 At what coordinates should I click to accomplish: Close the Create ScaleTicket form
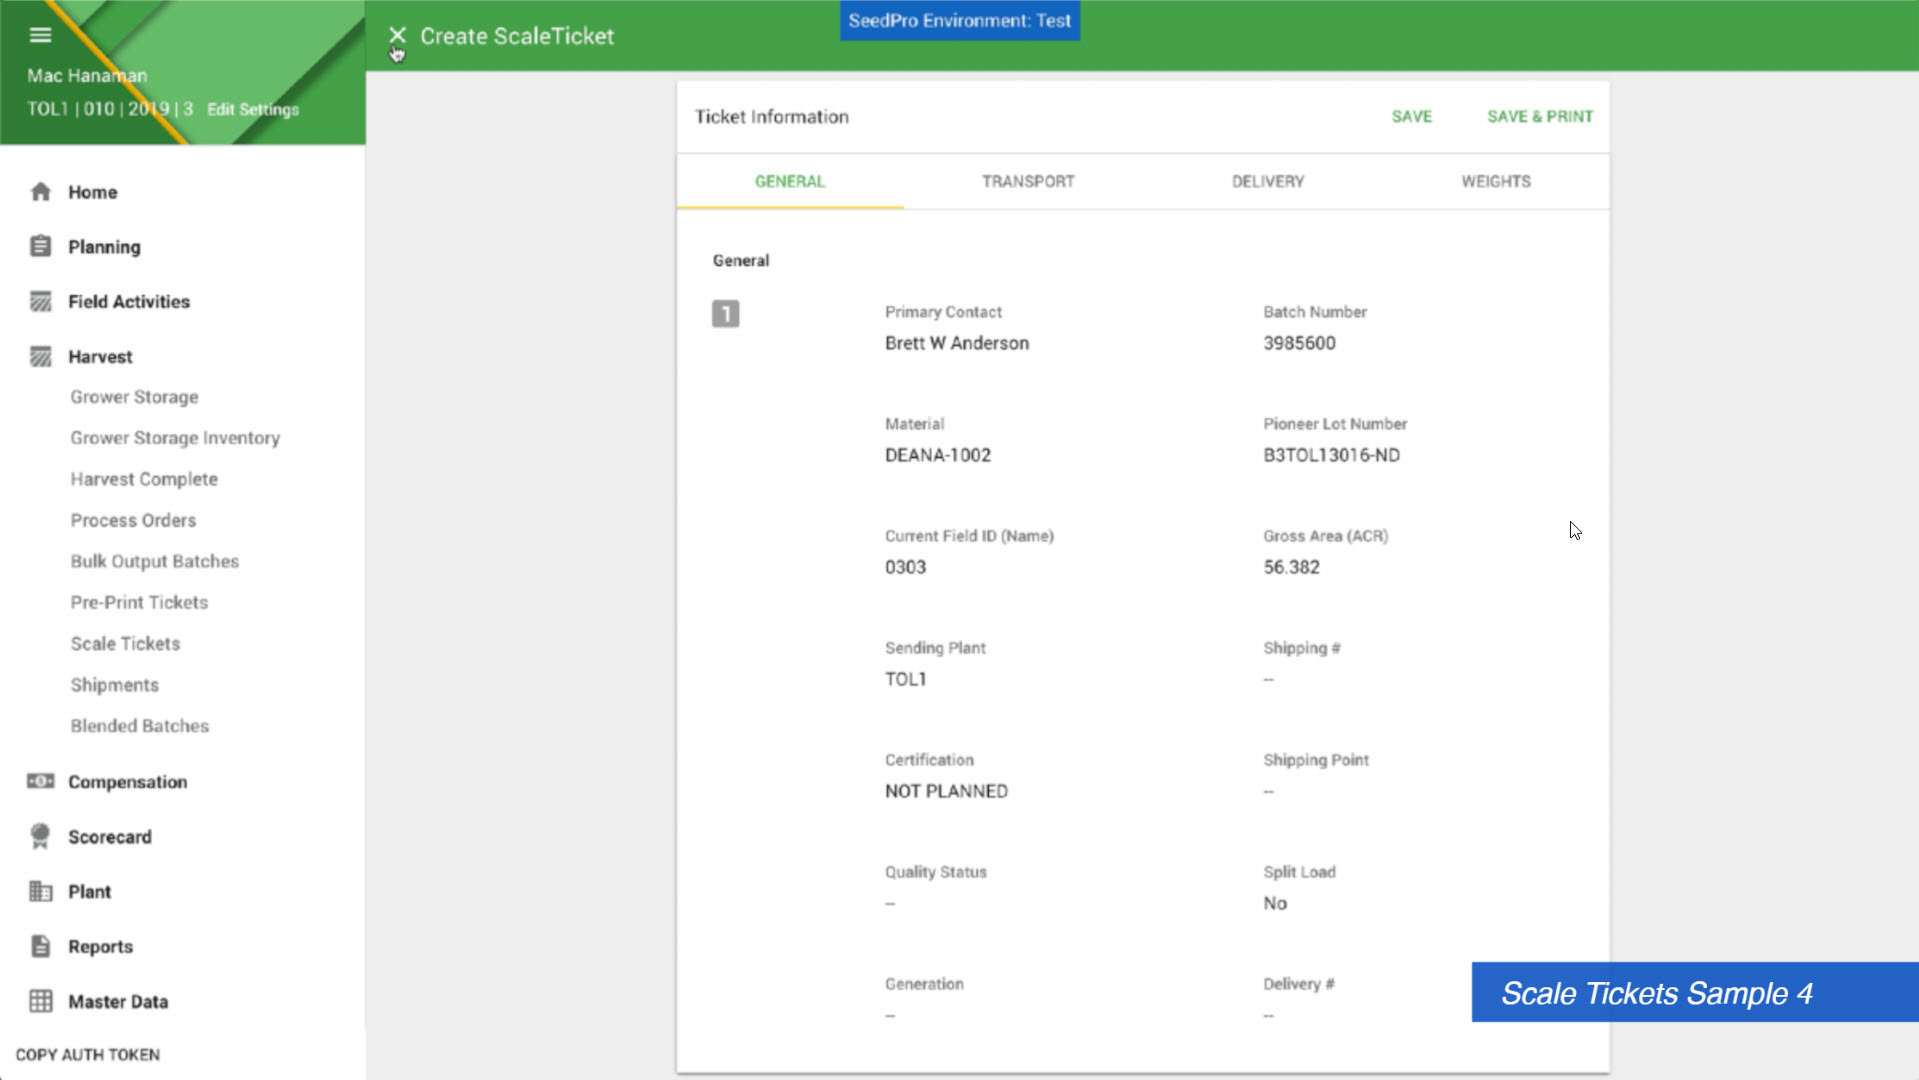[x=397, y=36]
